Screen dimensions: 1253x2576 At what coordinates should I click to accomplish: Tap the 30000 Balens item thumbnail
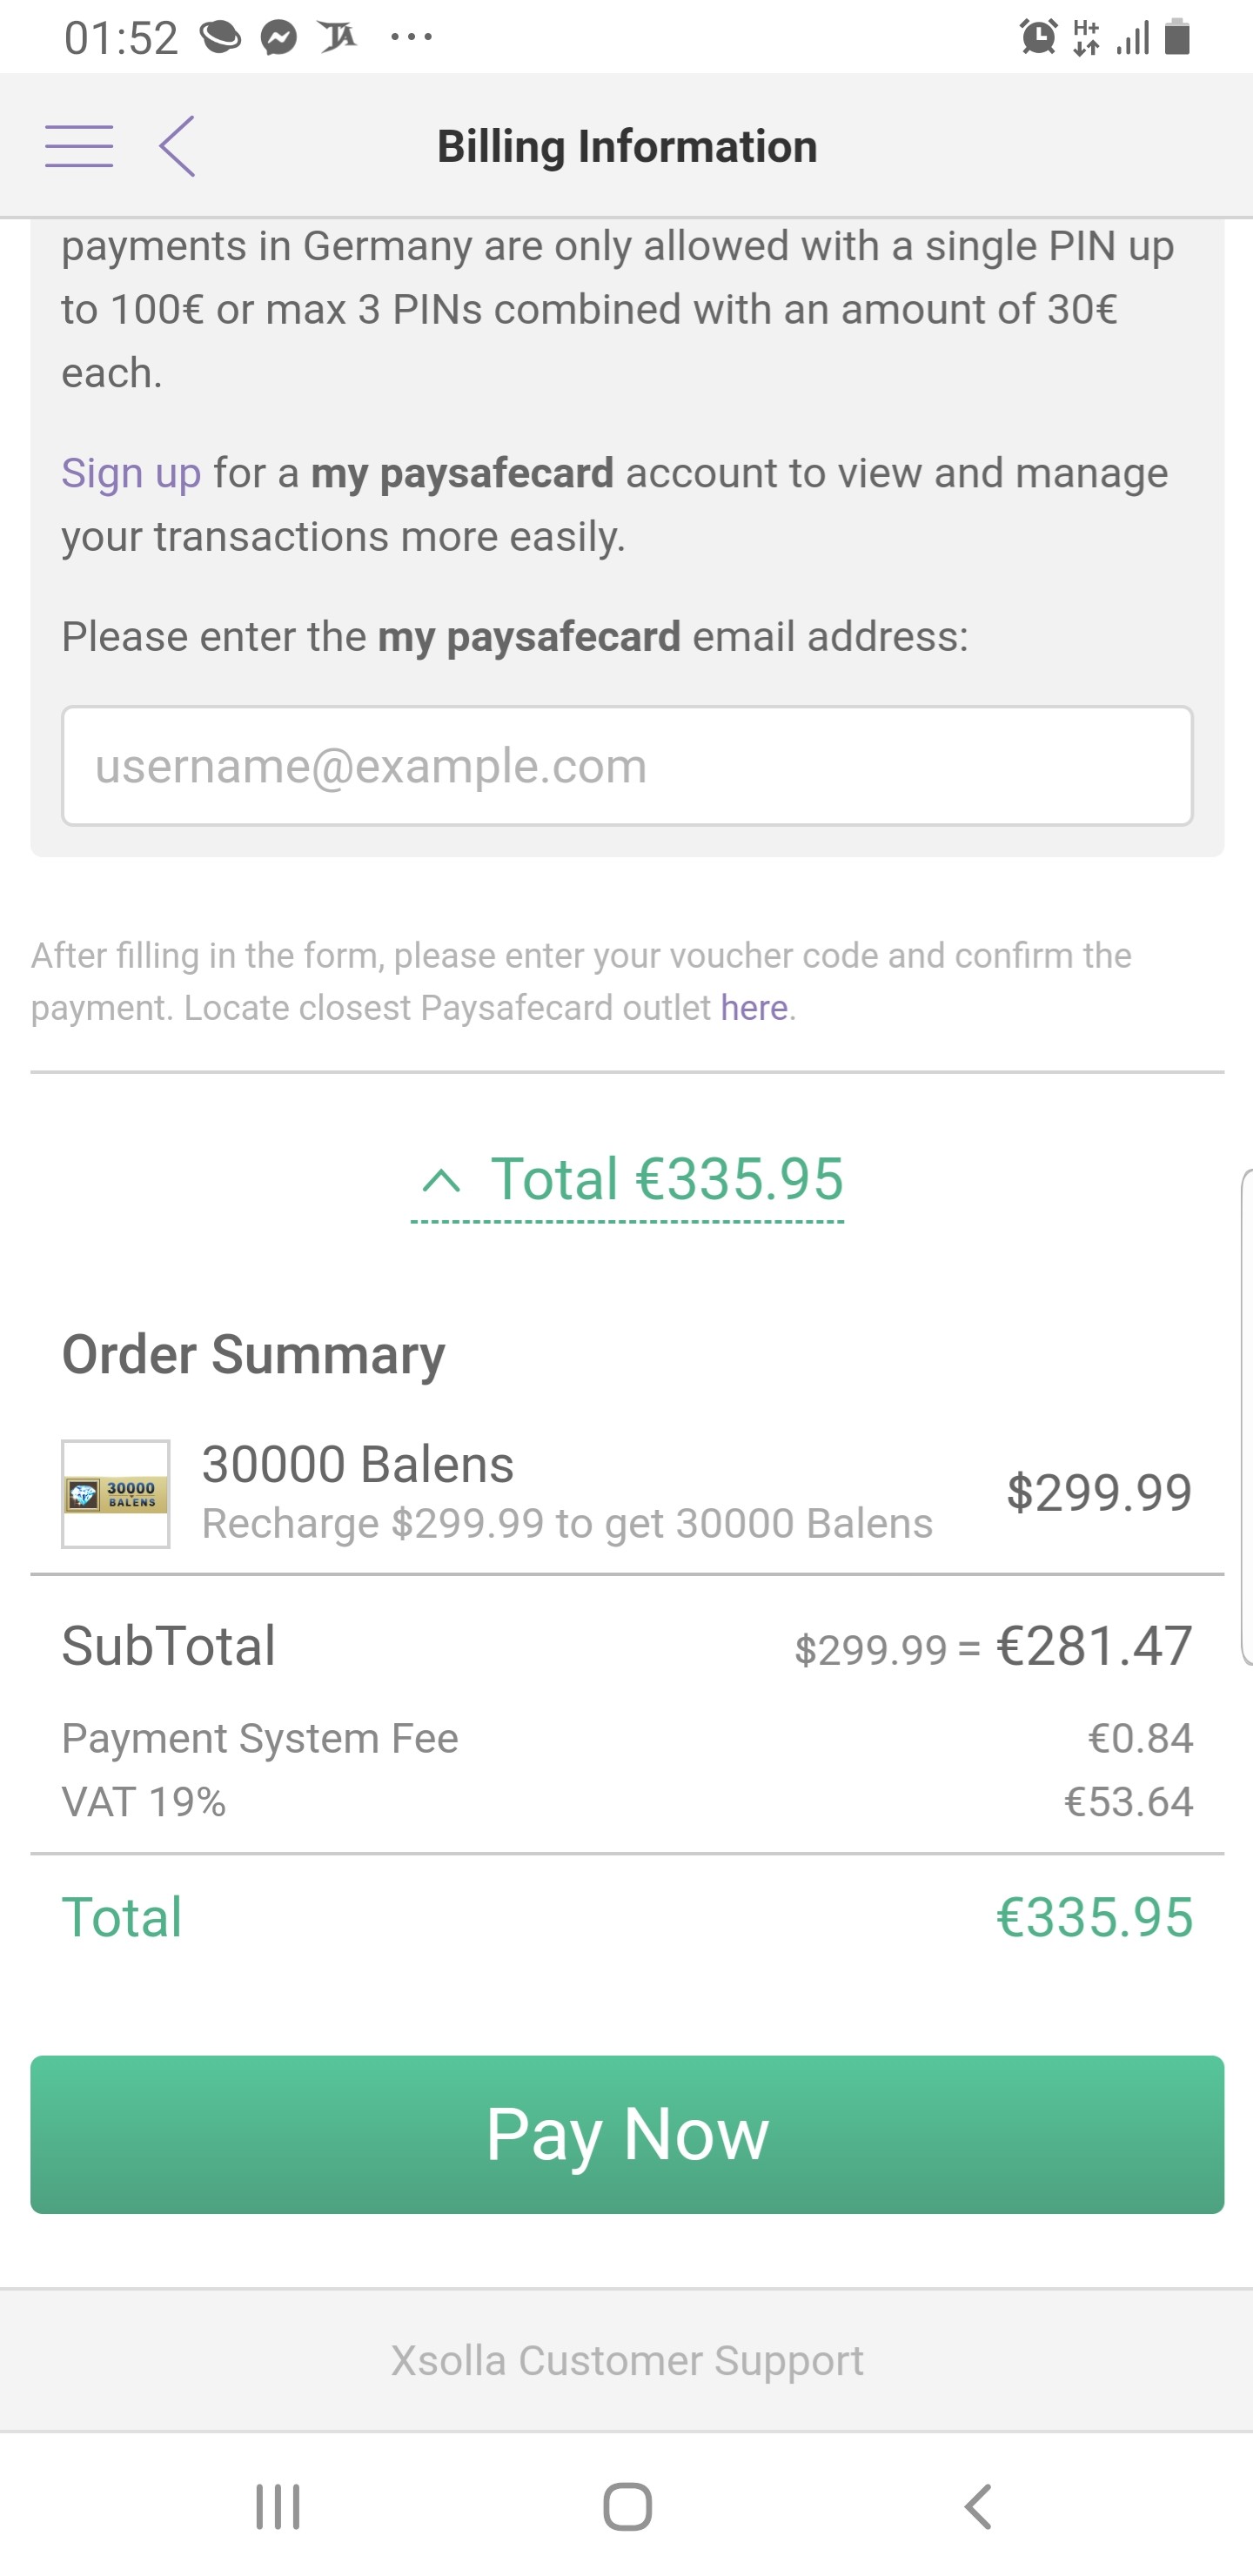click(x=116, y=1494)
